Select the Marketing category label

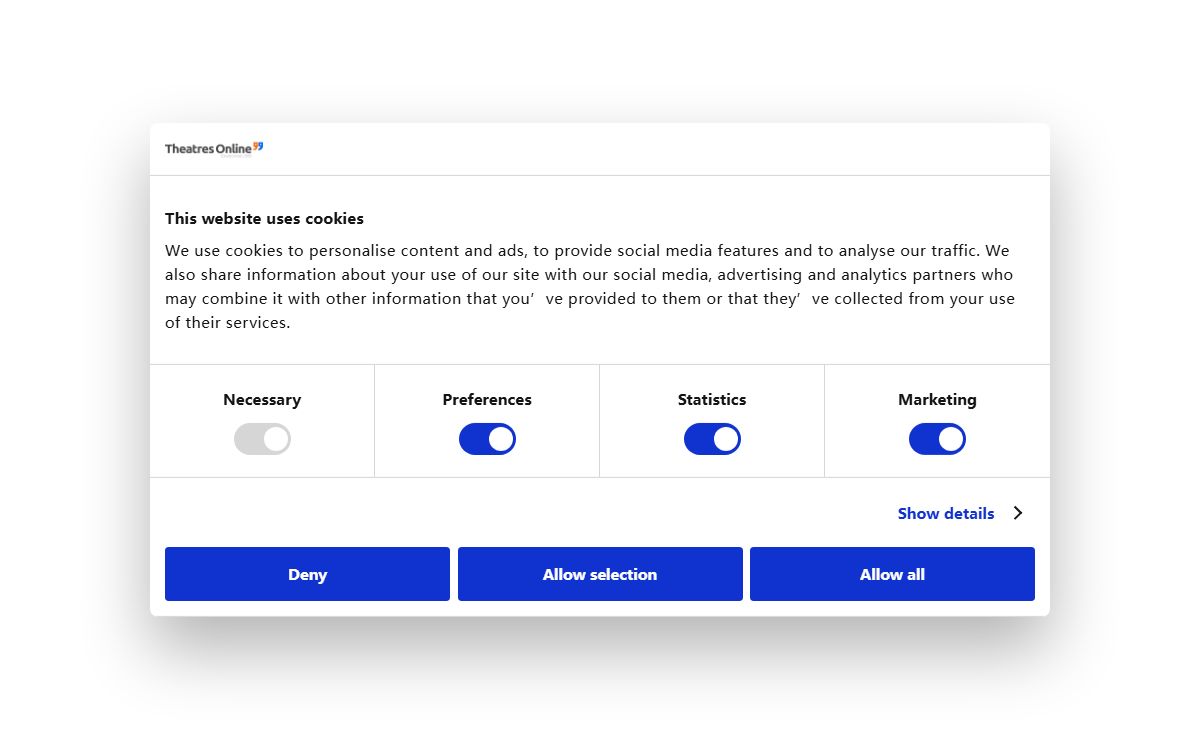coord(937,399)
